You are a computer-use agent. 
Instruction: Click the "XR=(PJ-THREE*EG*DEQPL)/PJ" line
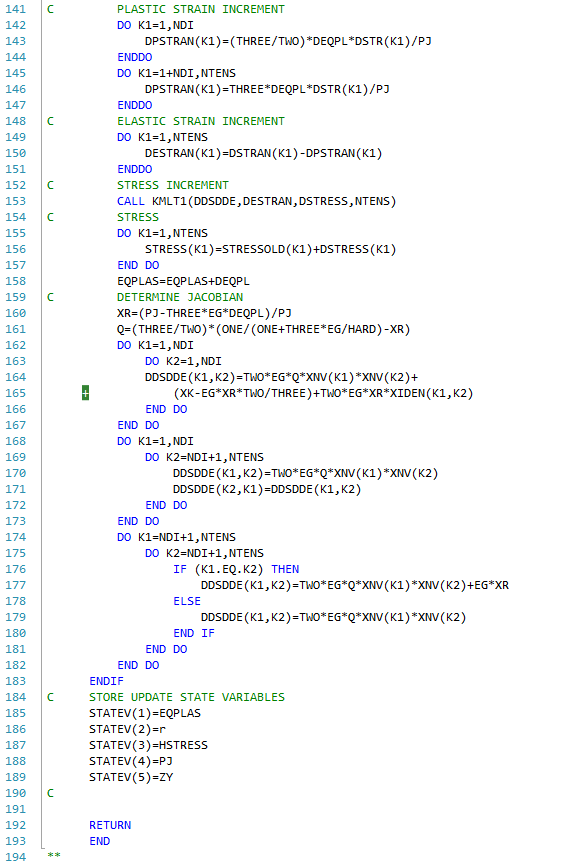[x=204, y=314]
